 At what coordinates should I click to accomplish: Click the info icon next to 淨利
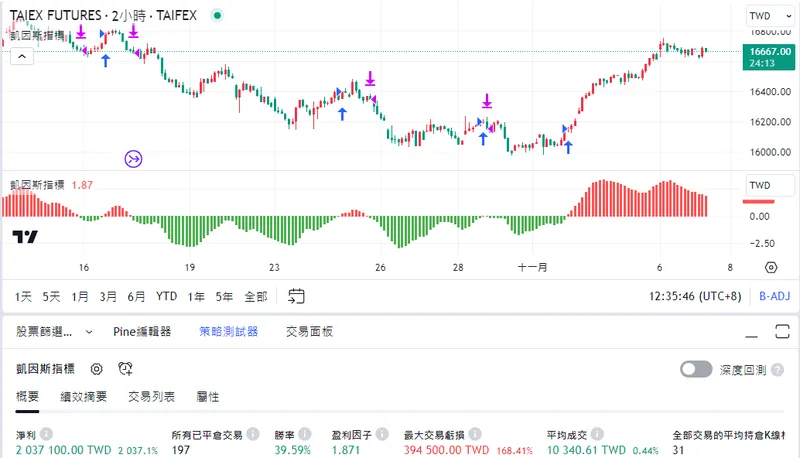(x=46, y=435)
